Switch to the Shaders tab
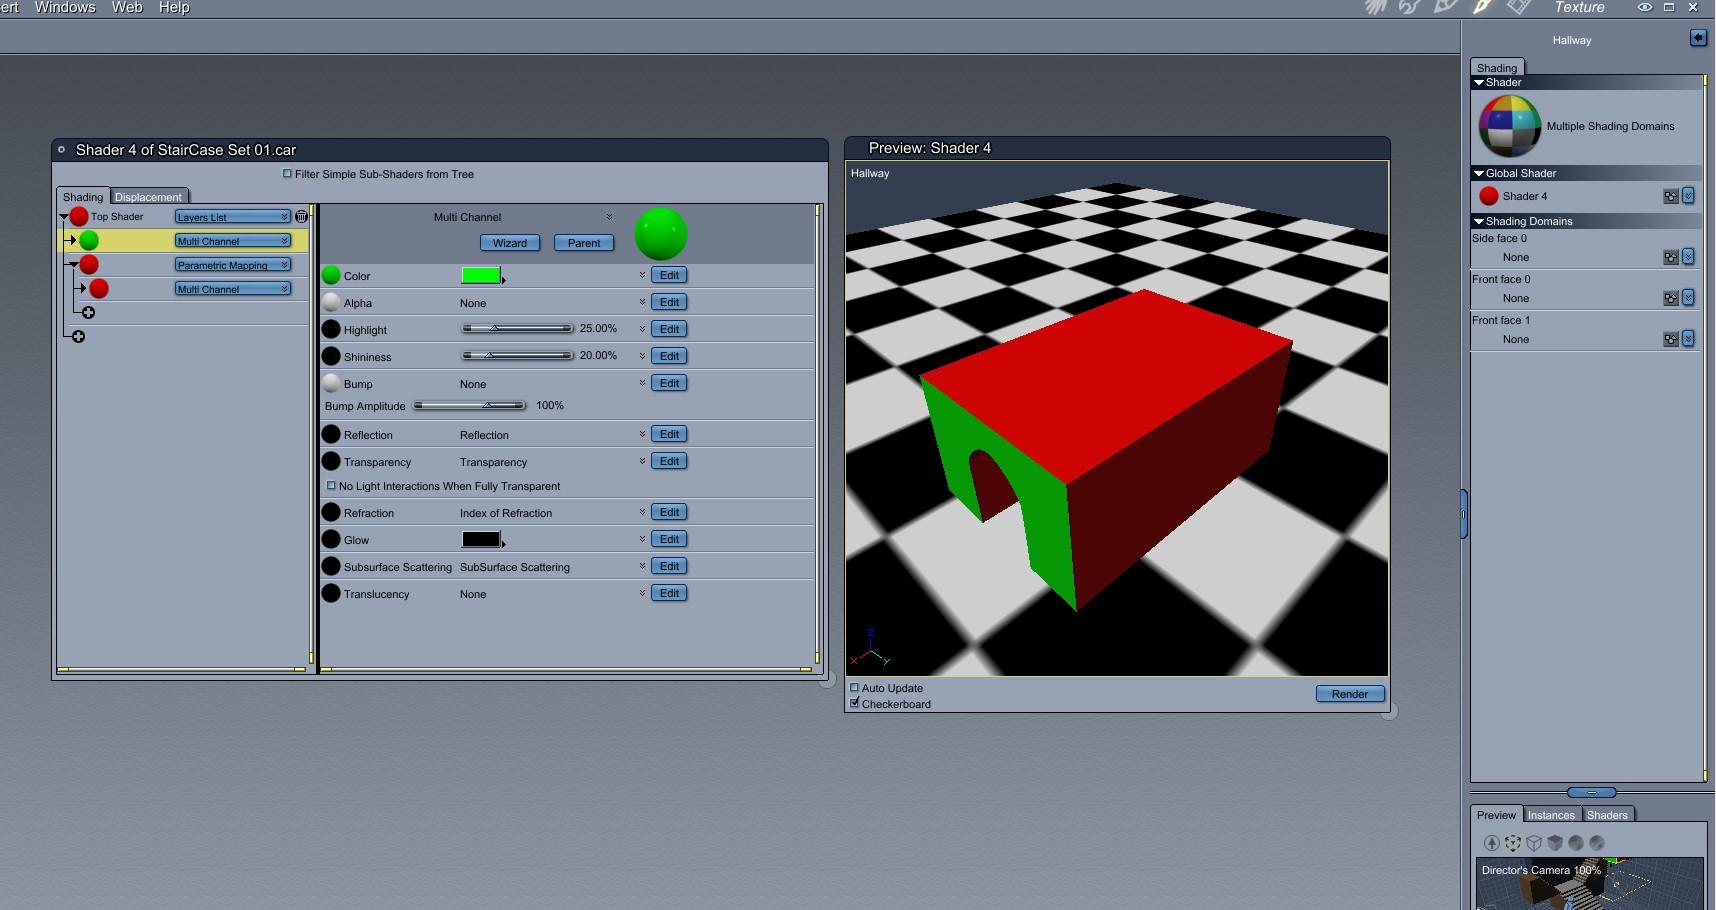This screenshot has height=910, width=1716. point(1607,815)
